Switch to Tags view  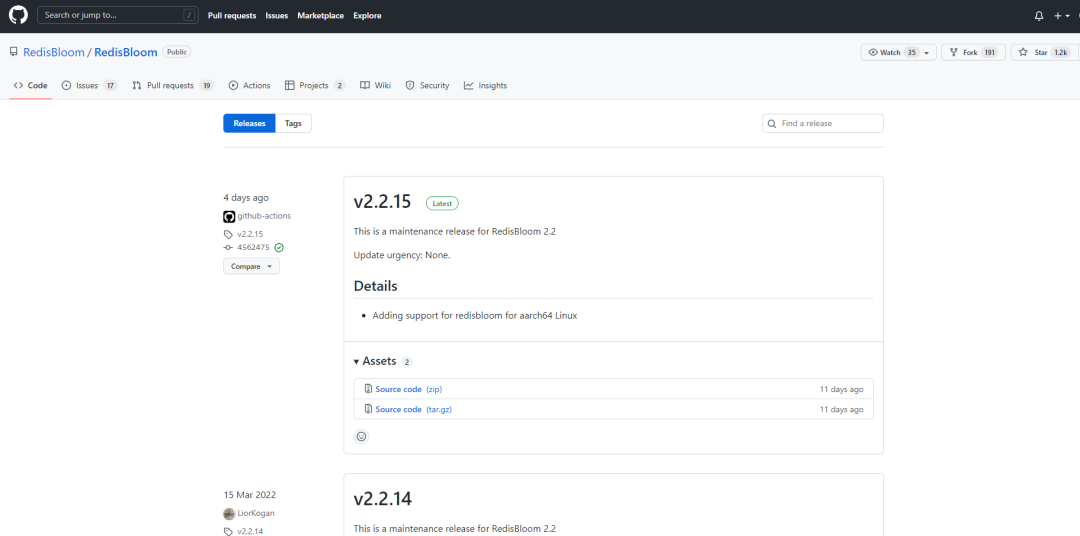(x=293, y=123)
